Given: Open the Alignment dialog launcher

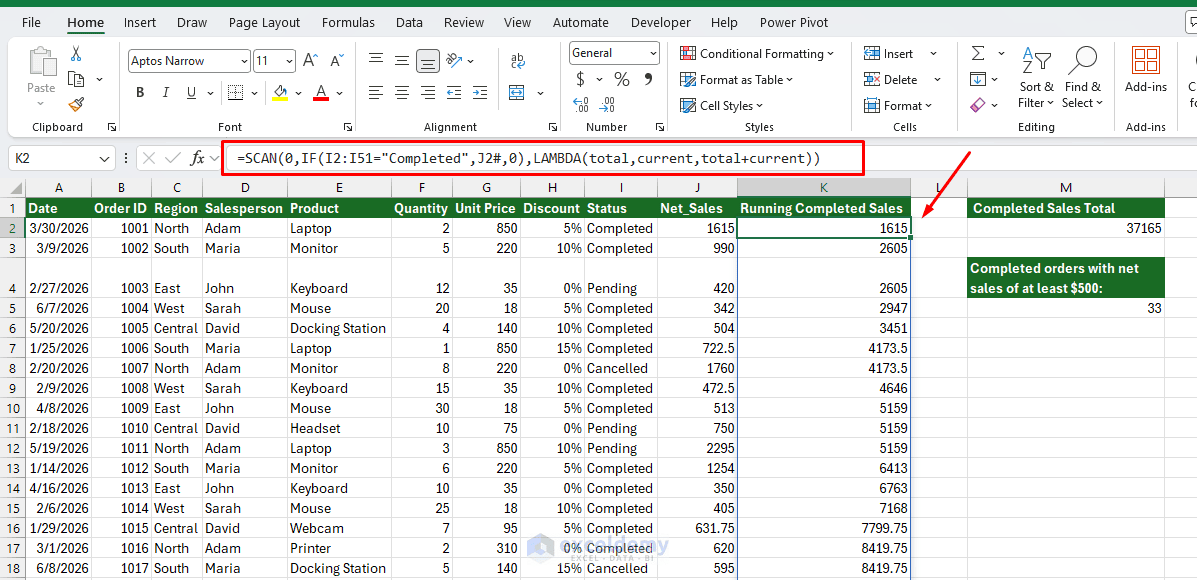Looking at the screenshot, I should coord(555,127).
